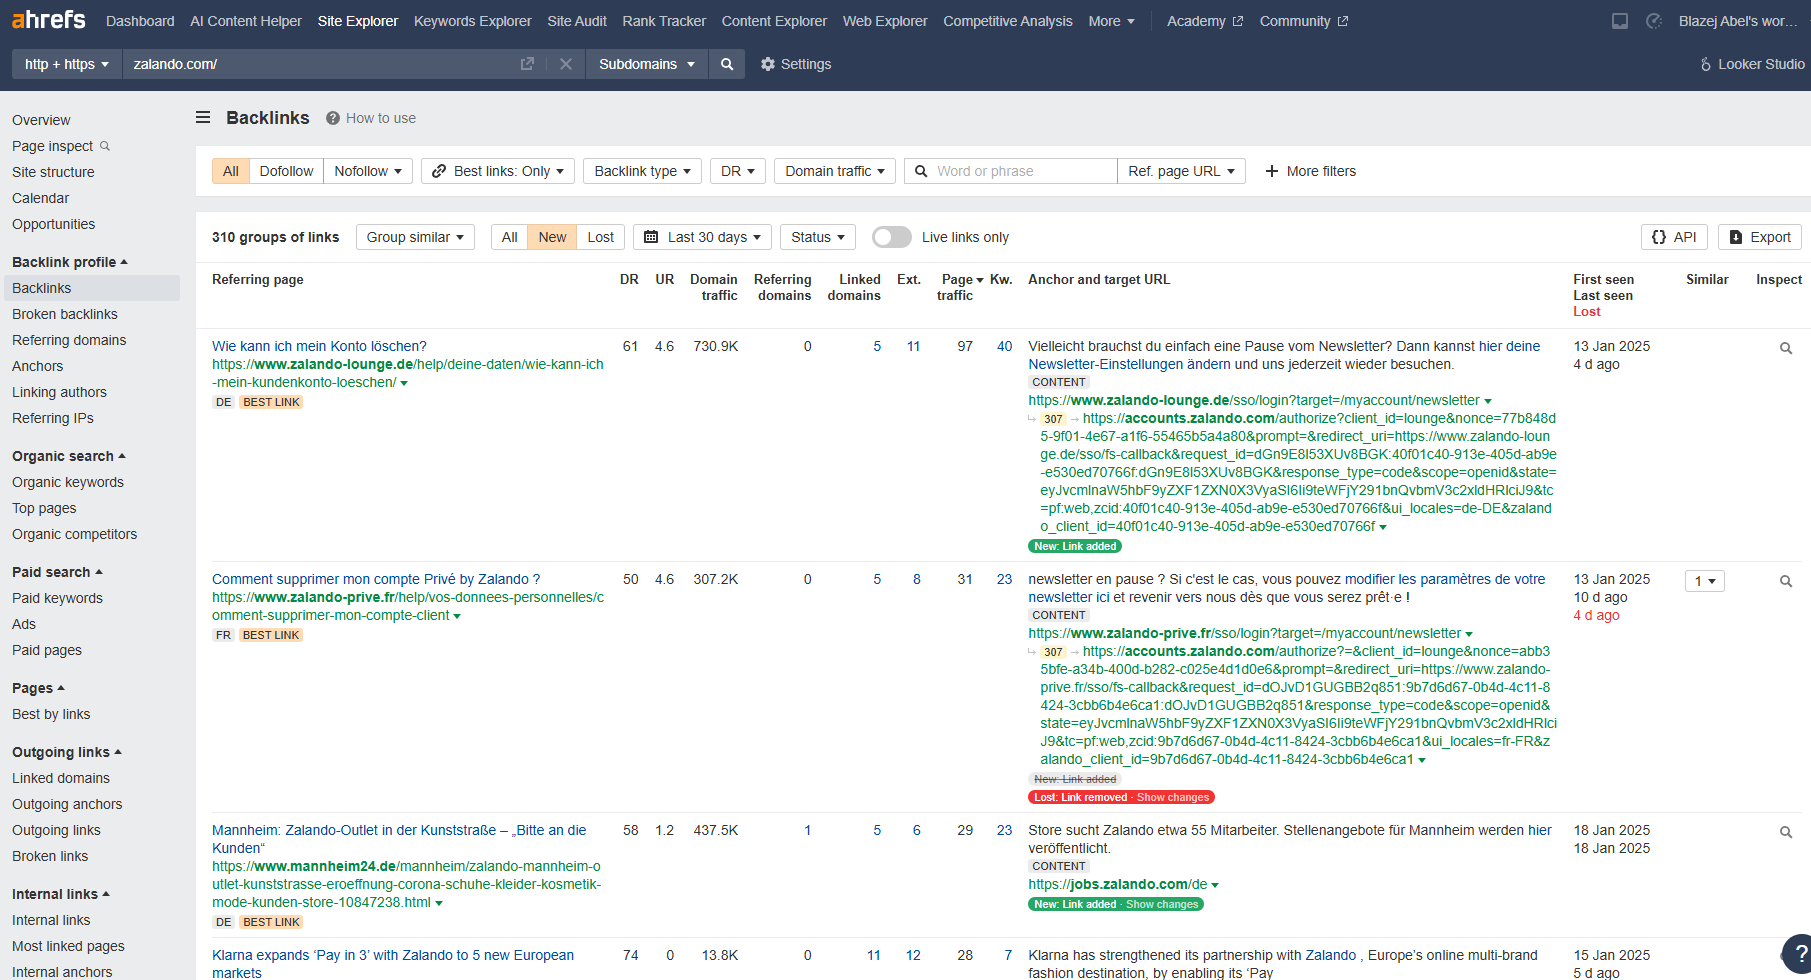
Task: Open Ref. page URL dropdown
Action: [x=1181, y=171]
